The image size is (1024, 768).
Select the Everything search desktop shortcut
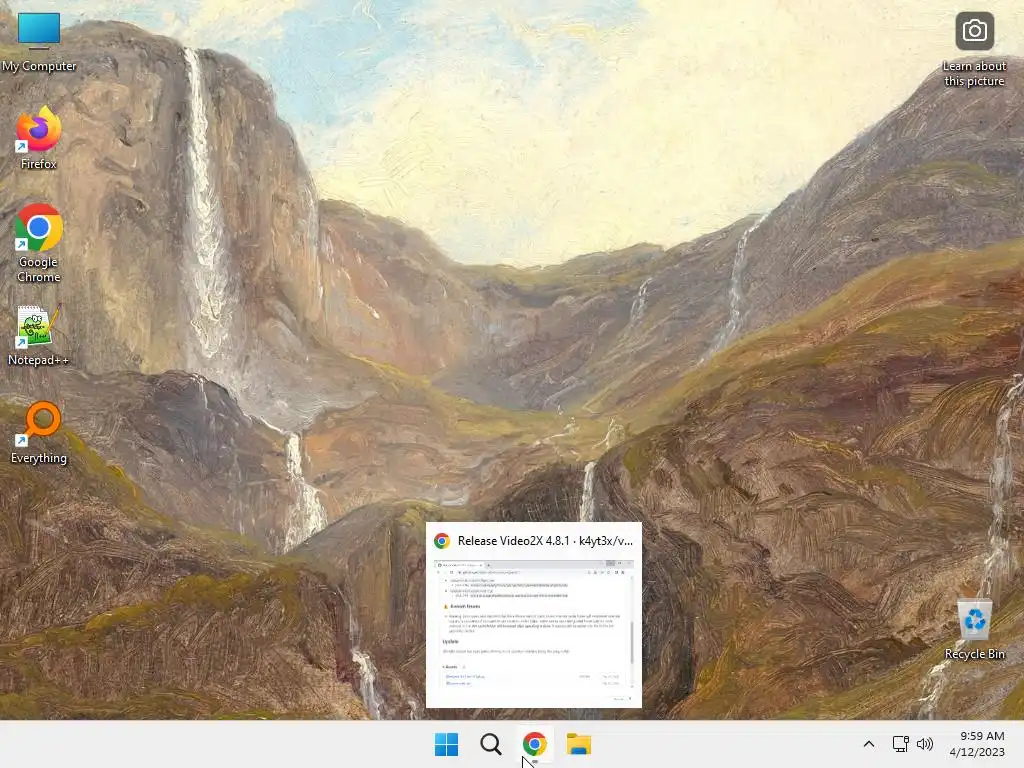tap(39, 432)
